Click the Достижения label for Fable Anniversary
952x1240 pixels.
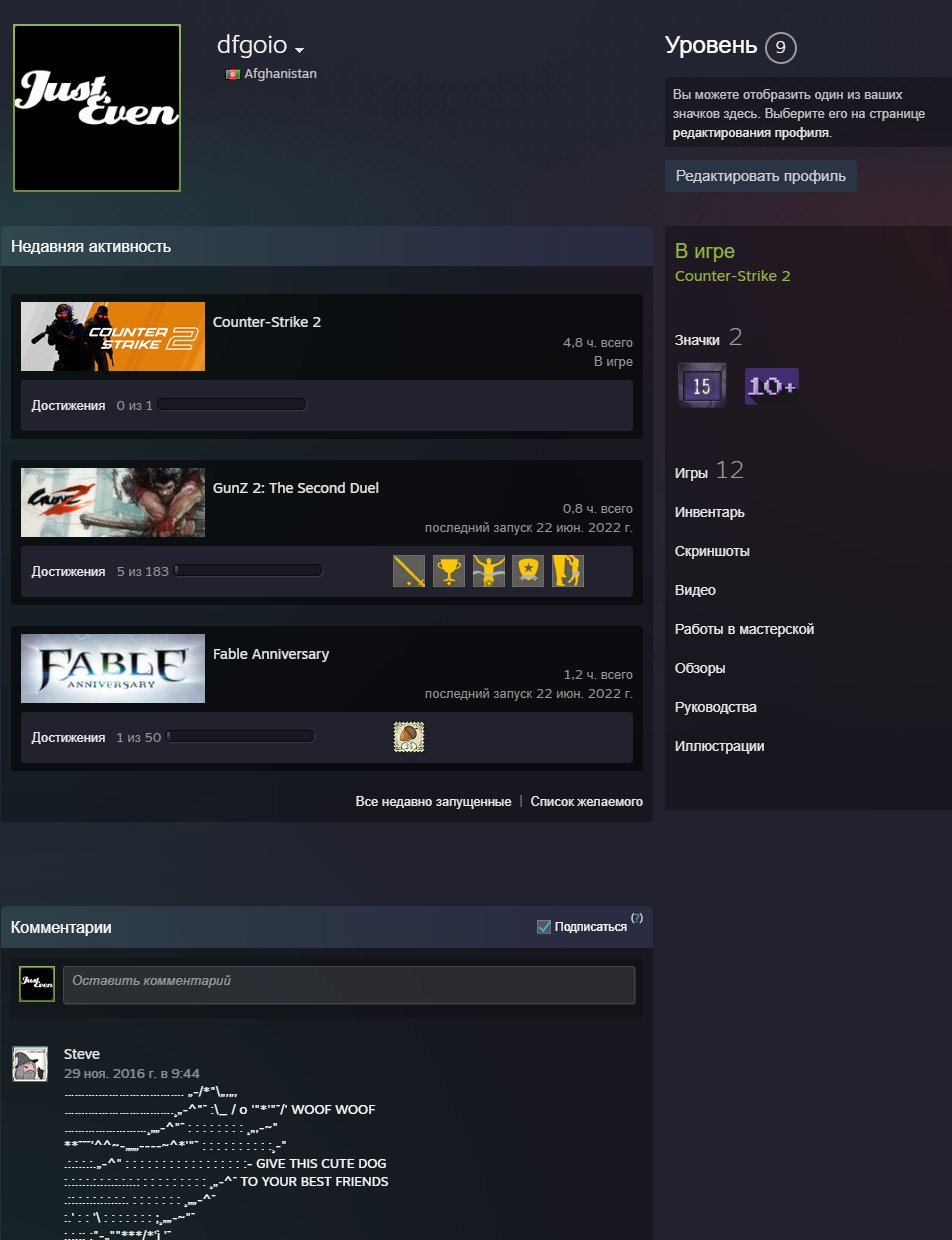point(68,737)
